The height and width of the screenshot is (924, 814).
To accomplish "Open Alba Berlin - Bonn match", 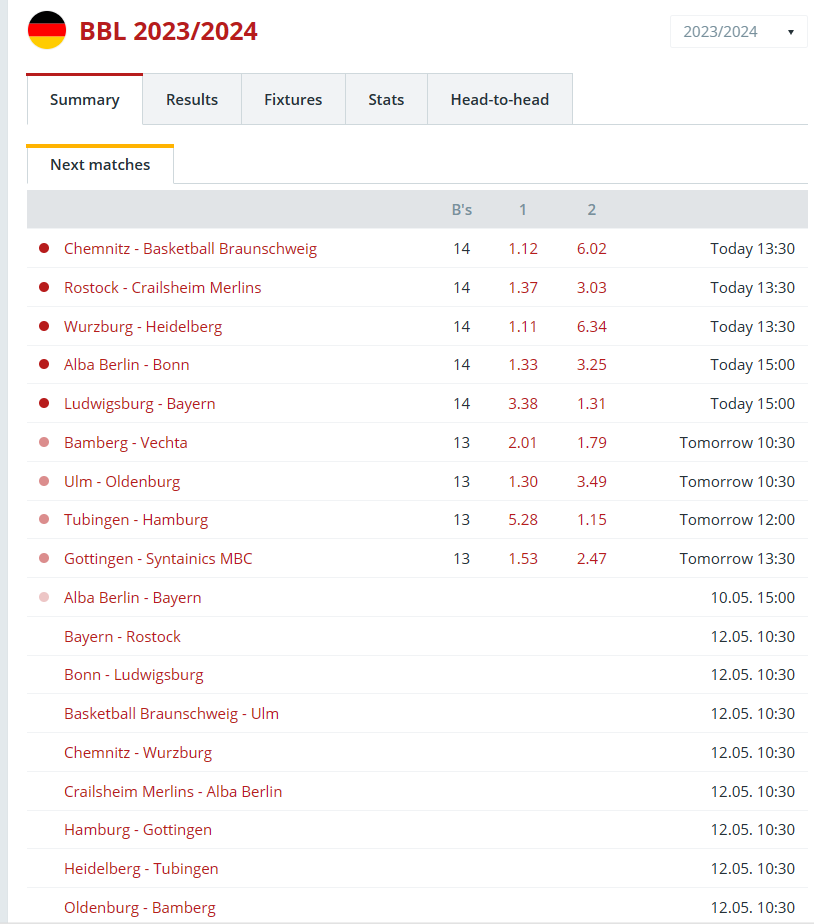I will click(x=127, y=365).
